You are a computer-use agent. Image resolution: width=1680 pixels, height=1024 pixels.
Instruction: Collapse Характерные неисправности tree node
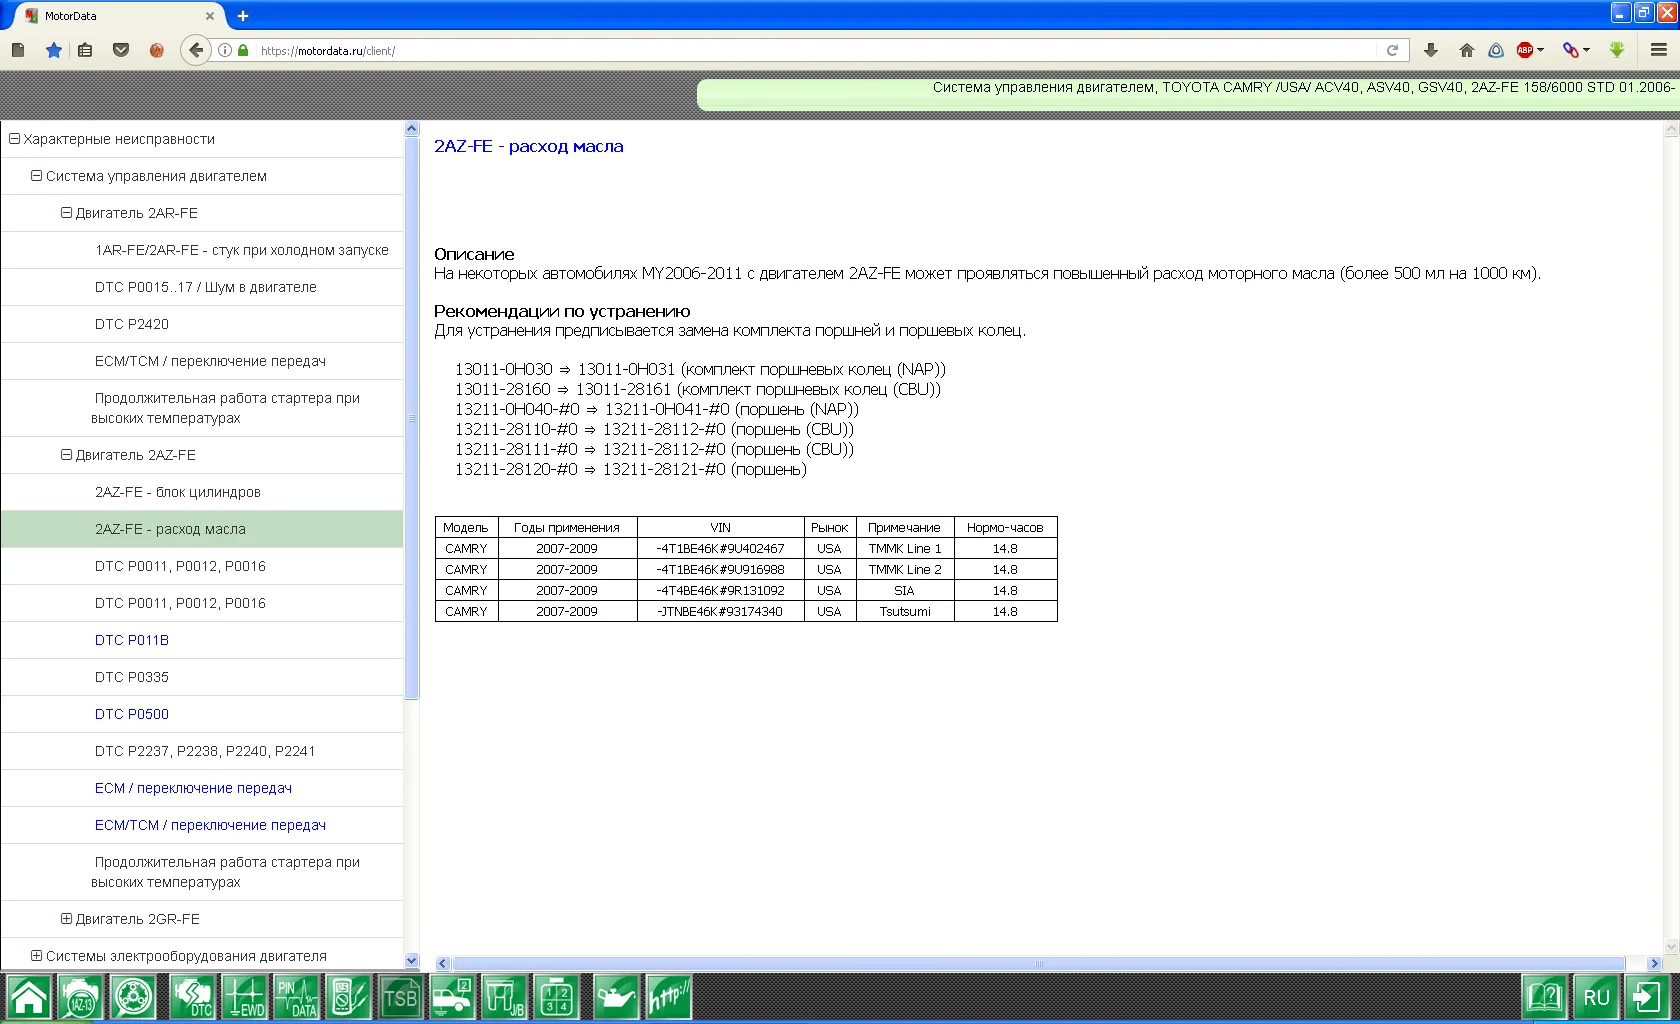[14, 139]
